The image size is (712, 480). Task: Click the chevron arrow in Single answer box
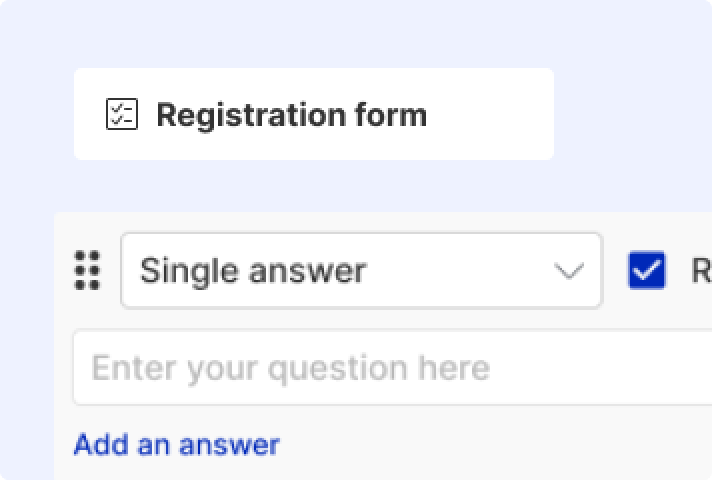point(569,271)
